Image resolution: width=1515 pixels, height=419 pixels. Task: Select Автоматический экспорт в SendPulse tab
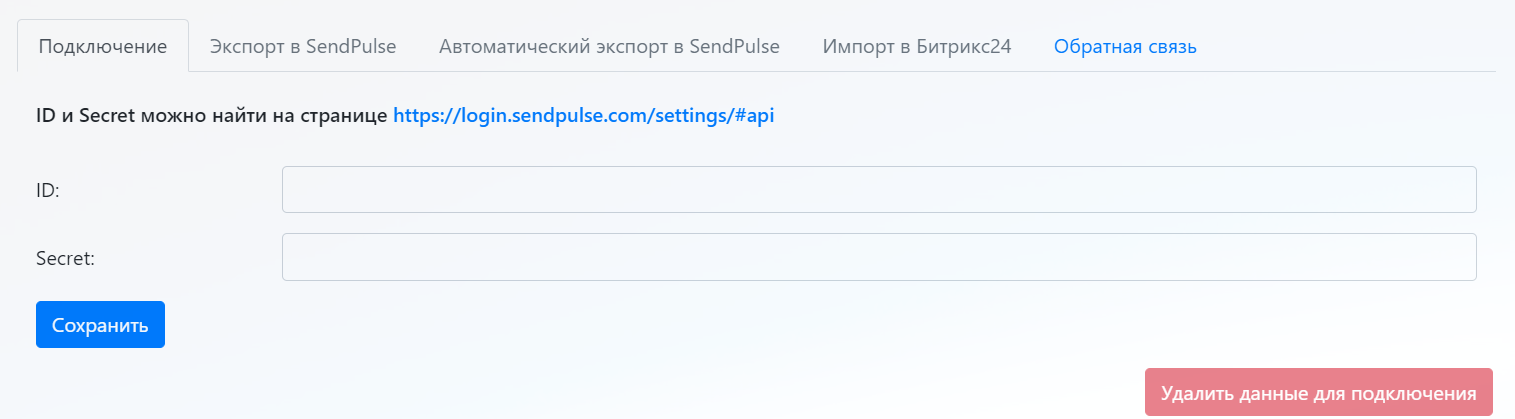[609, 46]
